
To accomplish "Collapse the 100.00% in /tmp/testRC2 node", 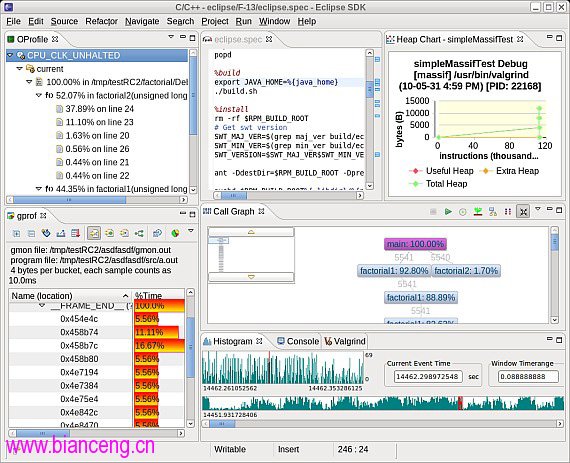I will tap(29, 82).
